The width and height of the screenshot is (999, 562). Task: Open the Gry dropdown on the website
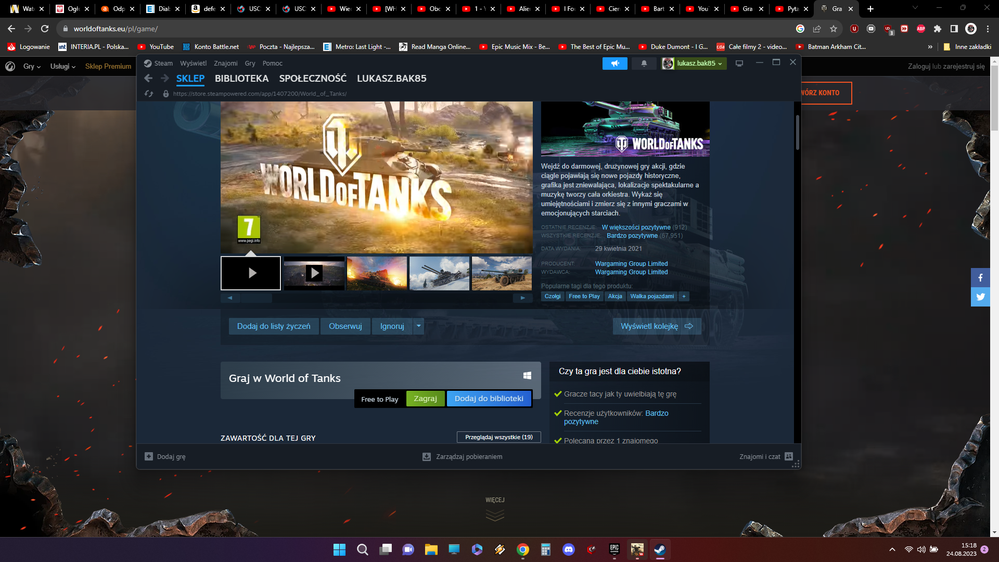31,66
